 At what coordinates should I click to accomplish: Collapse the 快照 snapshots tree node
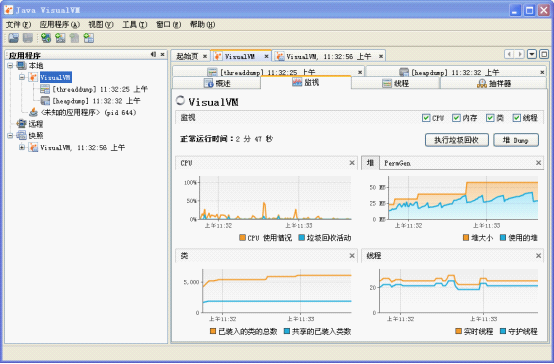[10, 135]
